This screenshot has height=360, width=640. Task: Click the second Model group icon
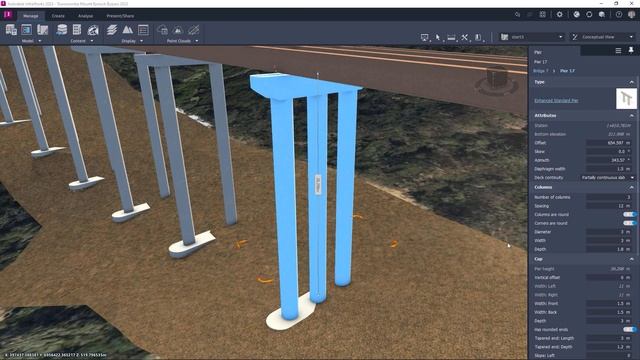click(27, 30)
